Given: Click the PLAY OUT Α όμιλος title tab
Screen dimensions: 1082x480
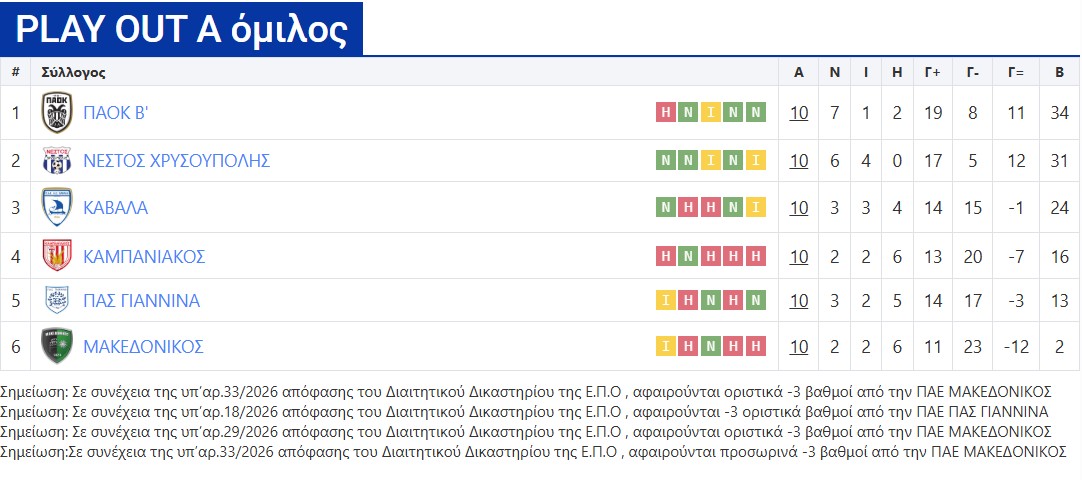Looking at the screenshot, I should (x=182, y=30).
